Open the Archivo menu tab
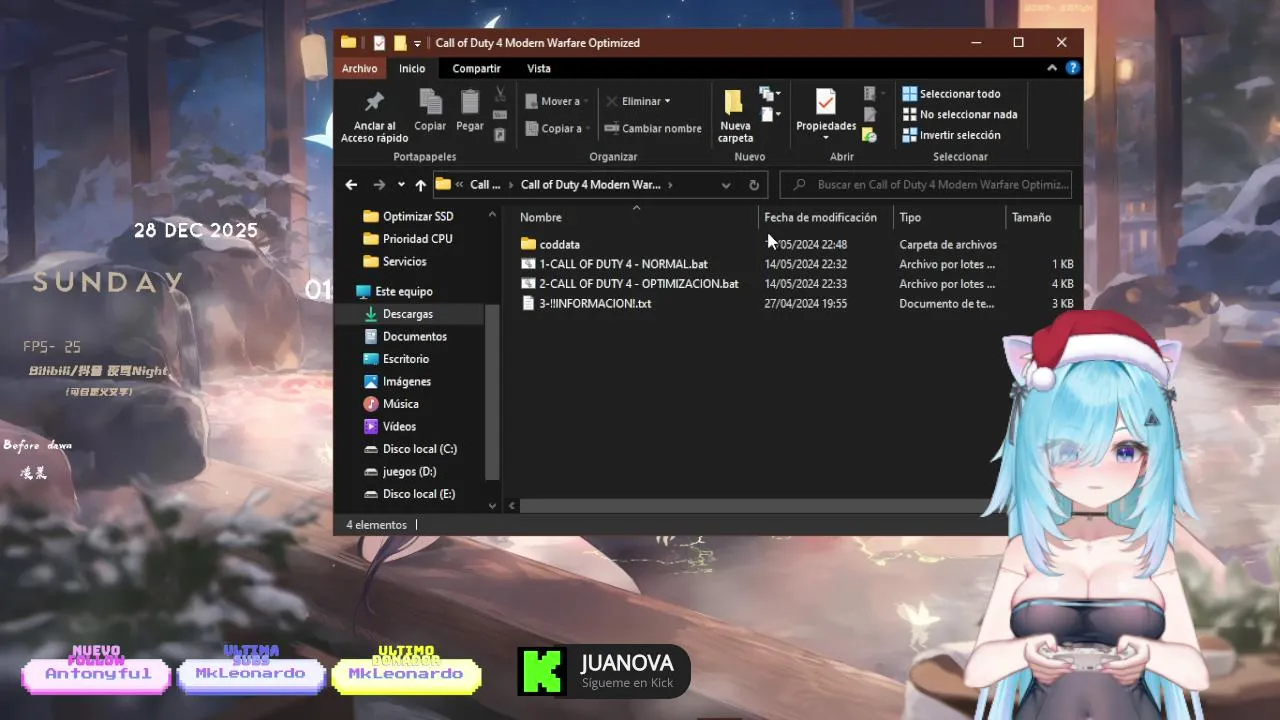 pyautogui.click(x=360, y=68)
